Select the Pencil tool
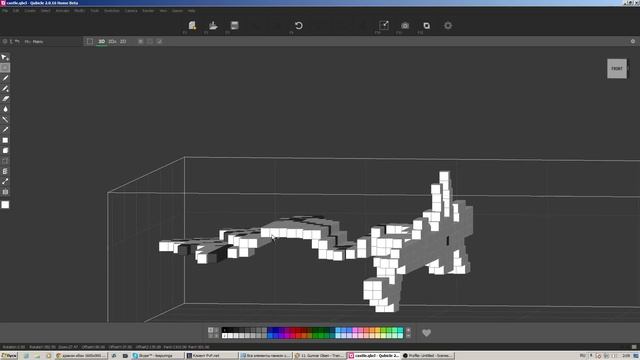Viewport: 640px width, 360px height. (x=5, y=78)
